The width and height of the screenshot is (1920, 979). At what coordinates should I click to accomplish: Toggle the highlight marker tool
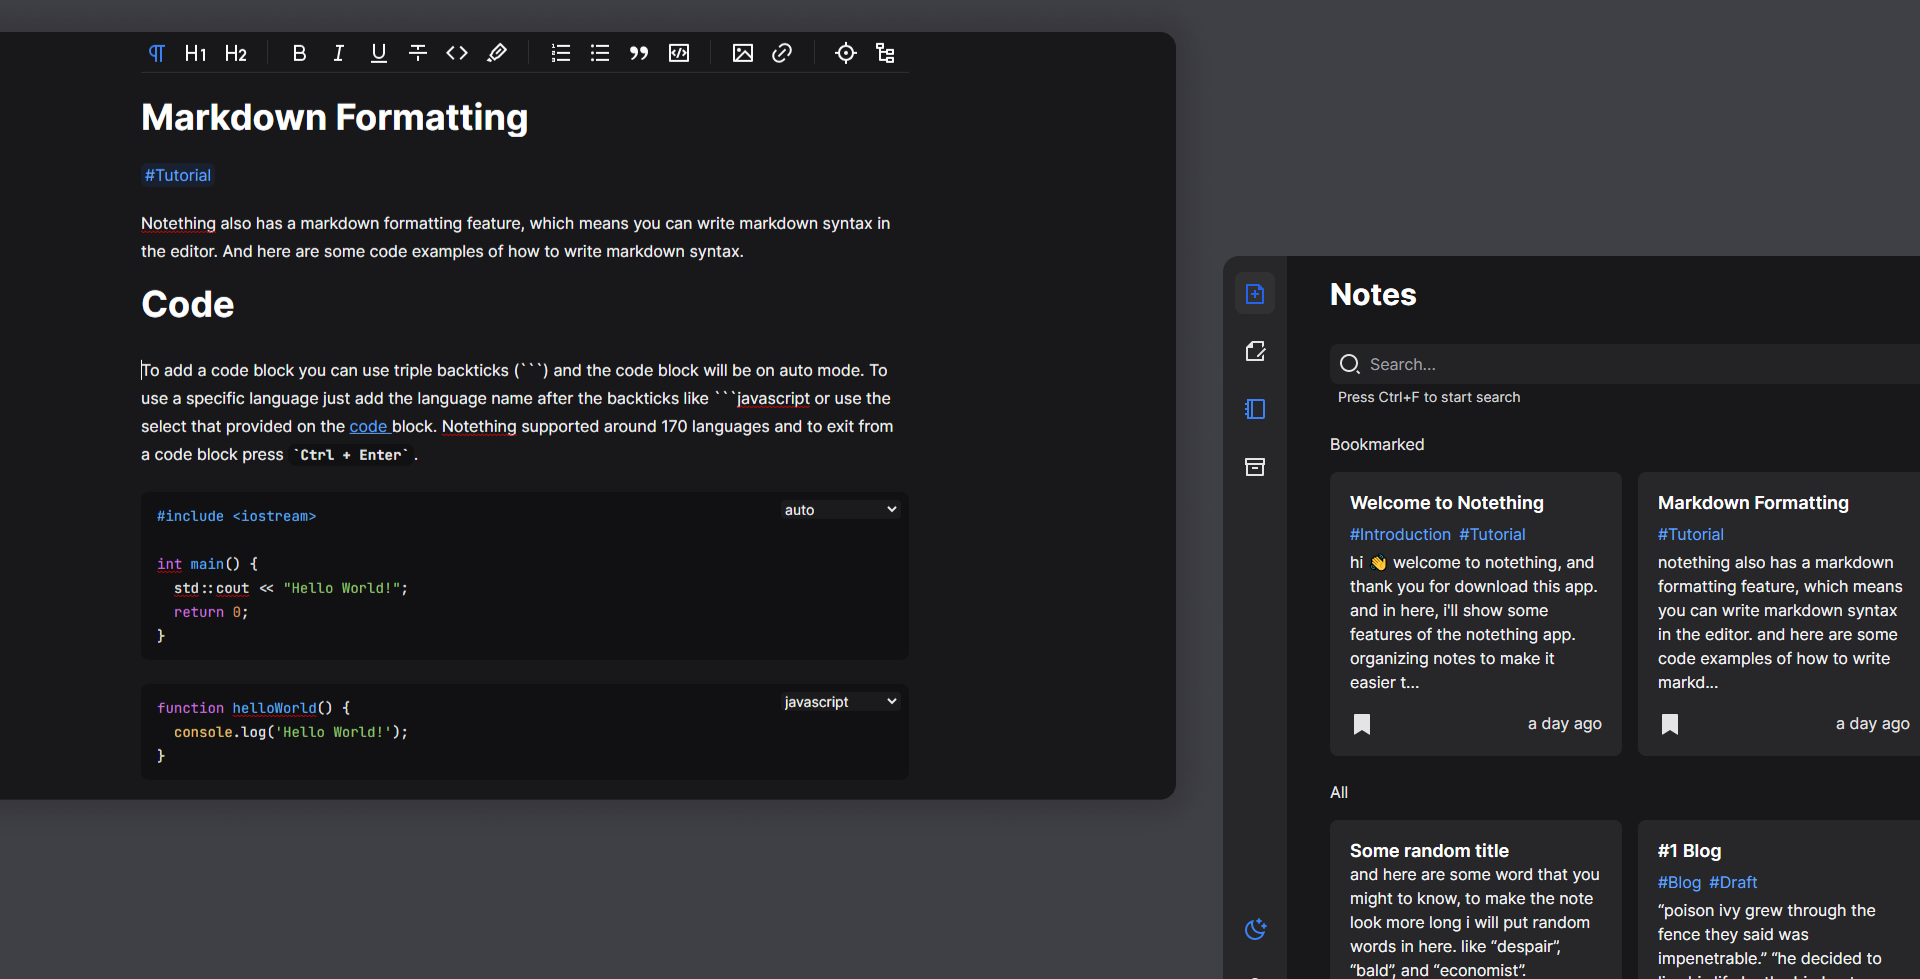tap(497, 53)
